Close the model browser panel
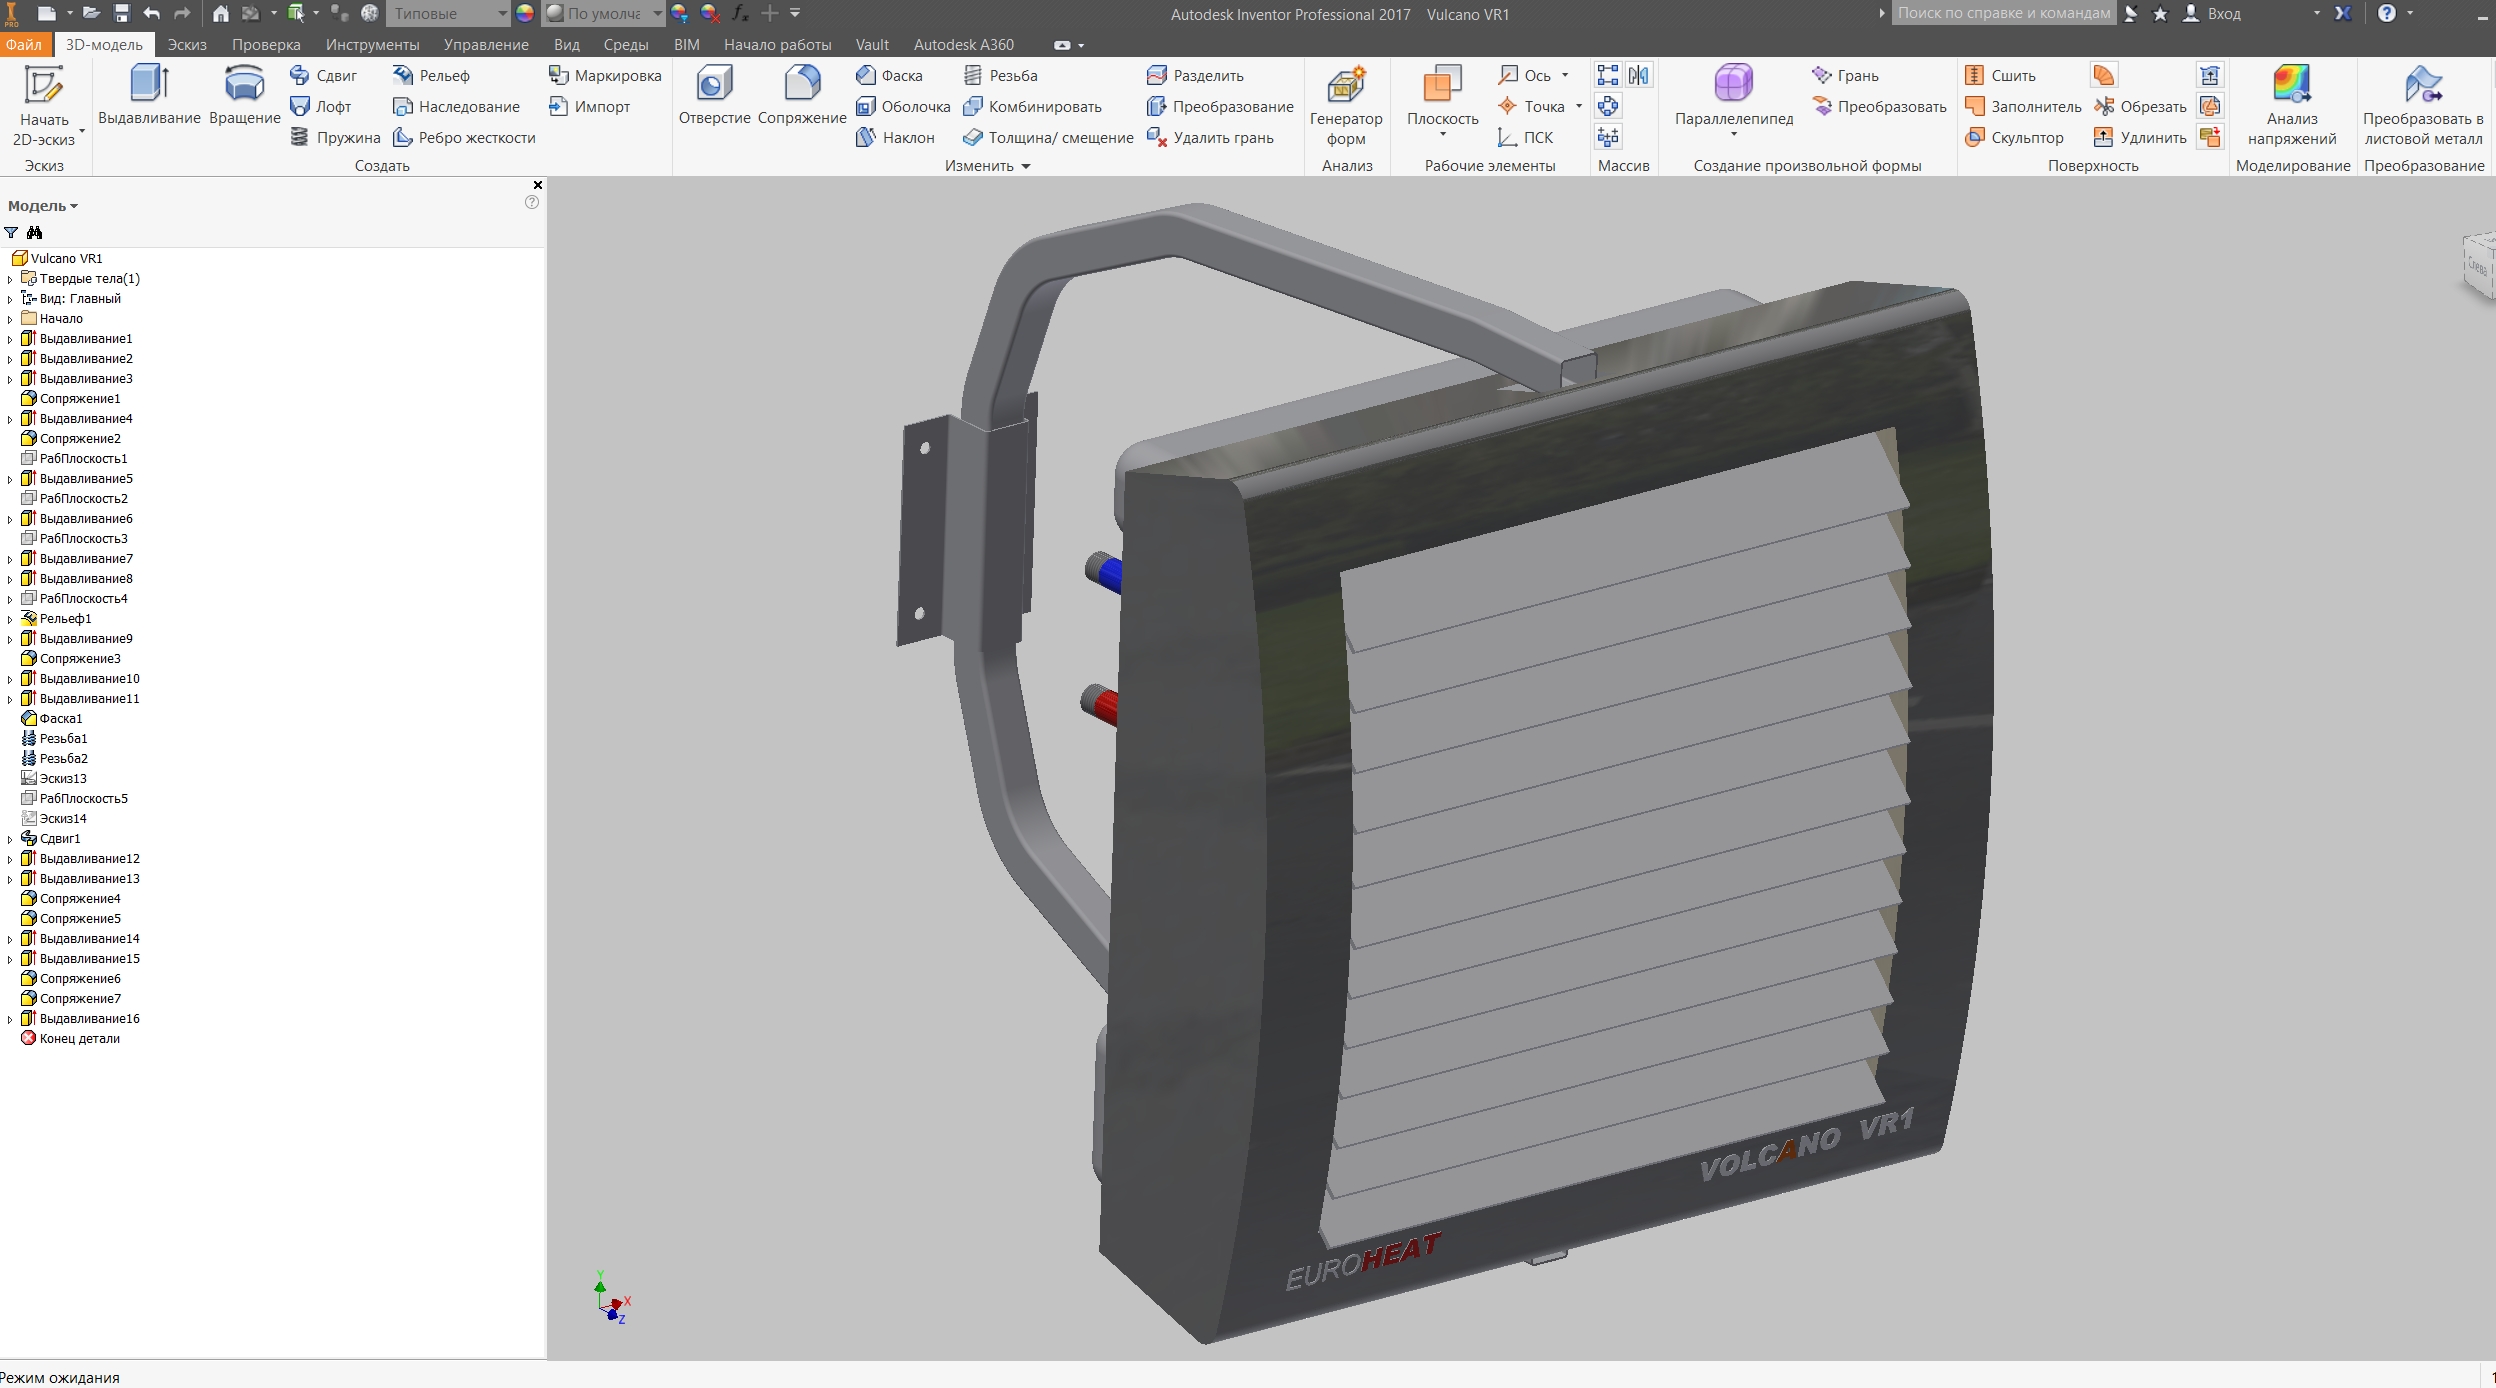 coord(538,185)
